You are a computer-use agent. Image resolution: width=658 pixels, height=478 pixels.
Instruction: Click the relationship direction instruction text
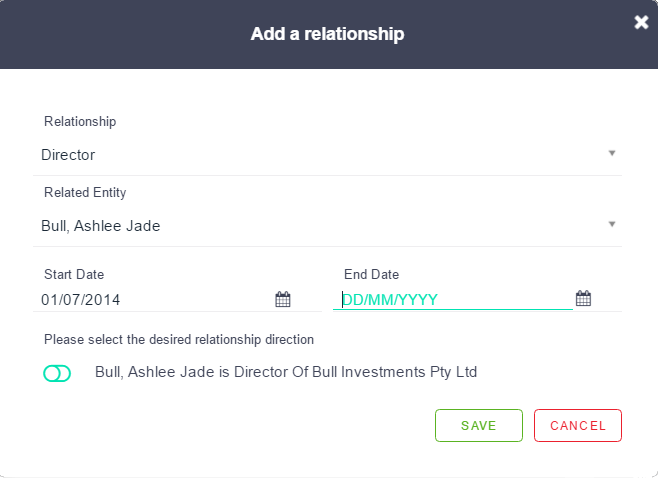click(x=179, y=340)
